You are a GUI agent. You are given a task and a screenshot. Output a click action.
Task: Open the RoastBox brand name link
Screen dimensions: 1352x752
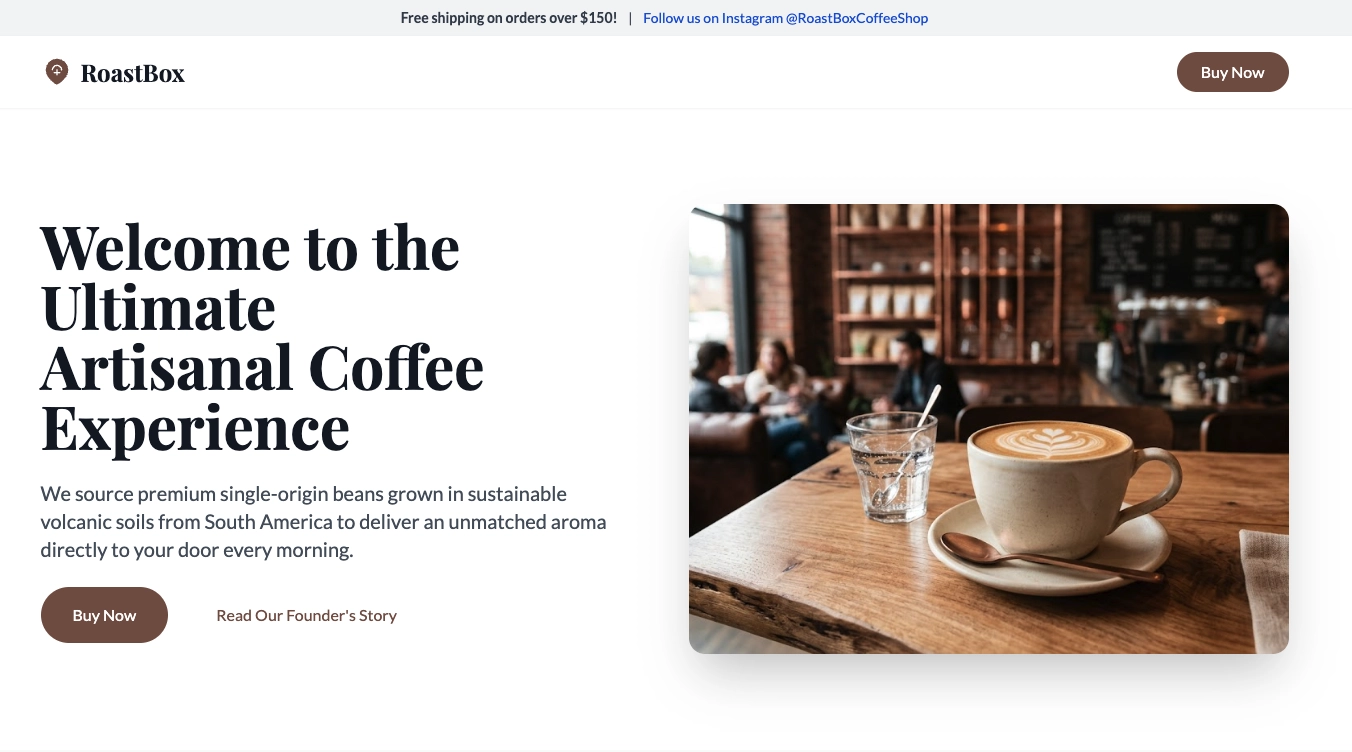(x=132, y=73)
